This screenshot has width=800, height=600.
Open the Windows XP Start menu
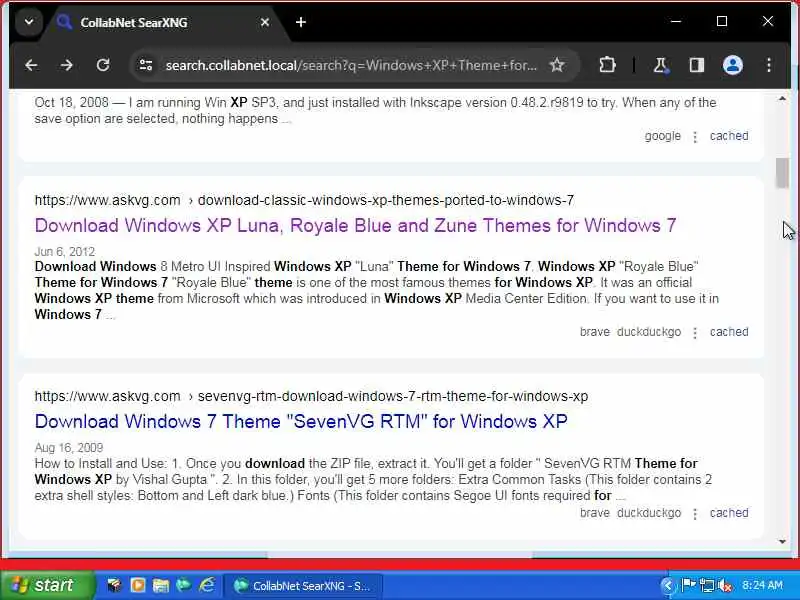47,585
